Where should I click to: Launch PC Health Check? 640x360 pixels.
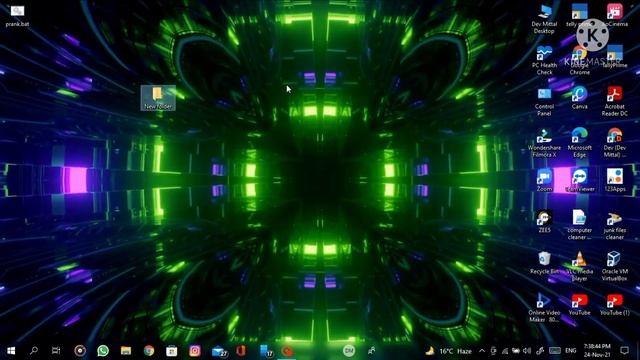coord(544,60)
